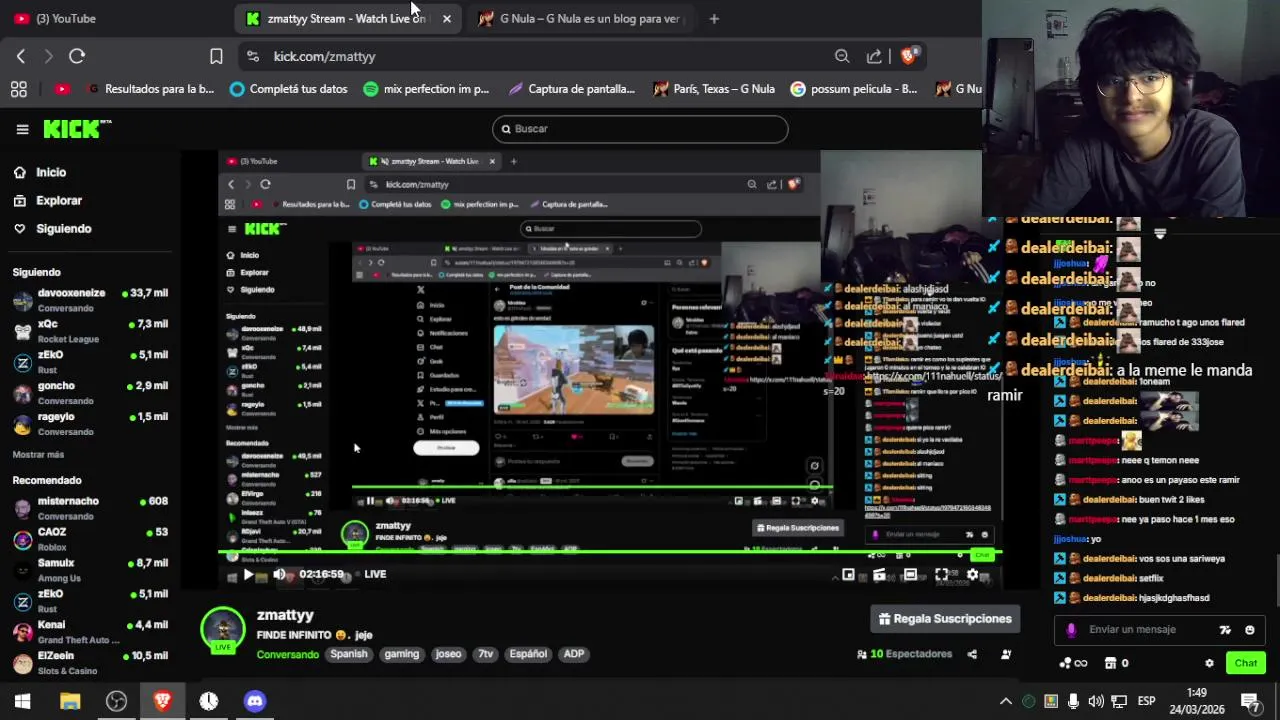The width and height of the screenshot is (1280, 720).
Task: Open the Kick hamburger sidebar menu
Action: tap(22, 129)
